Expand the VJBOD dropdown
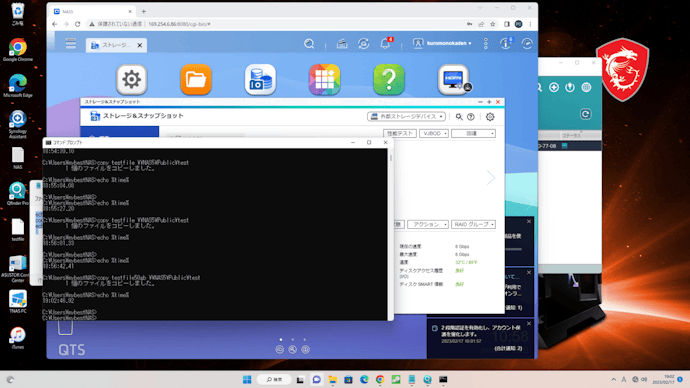 (x=434, y=133)
